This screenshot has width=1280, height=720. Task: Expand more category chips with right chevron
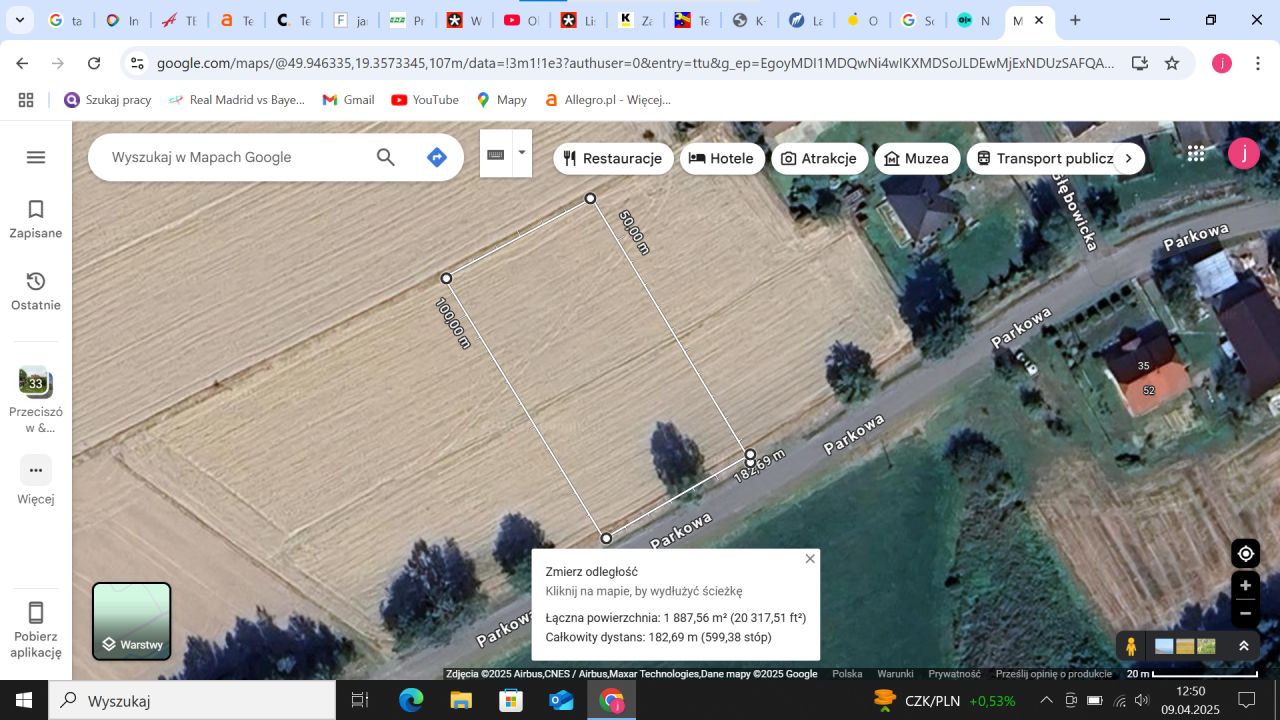pyautogui.click(x=1128, y=158)
